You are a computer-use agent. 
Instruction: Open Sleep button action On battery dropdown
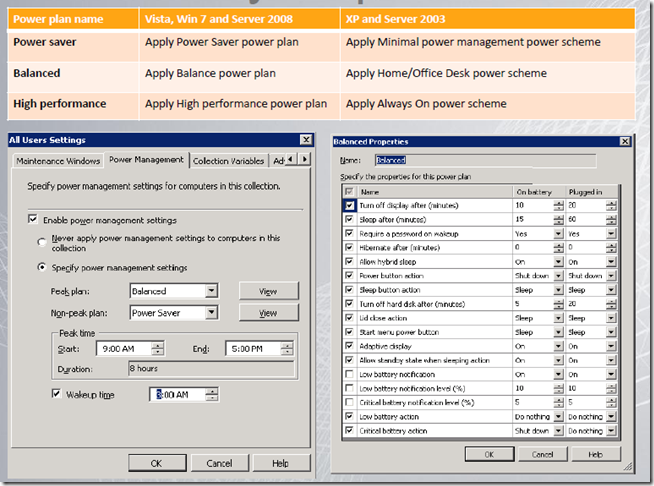[x=558, y=290]
